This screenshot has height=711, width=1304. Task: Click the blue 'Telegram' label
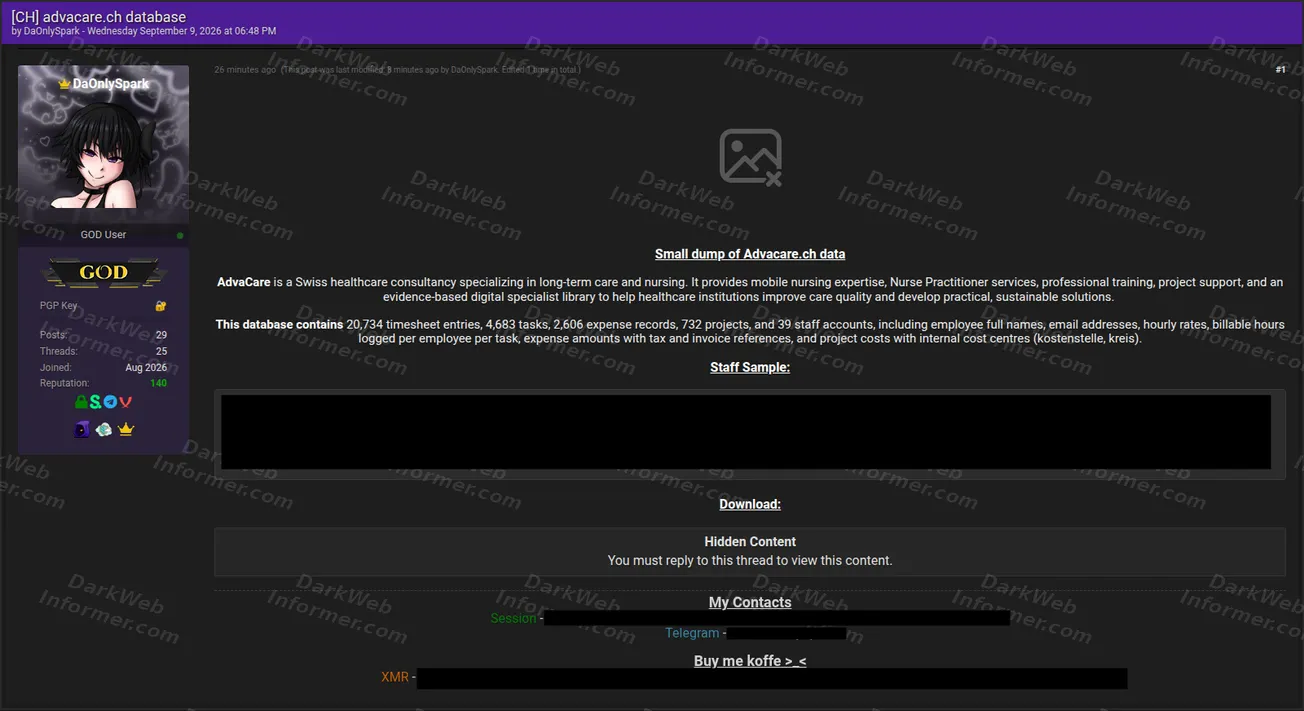point(692,633)
